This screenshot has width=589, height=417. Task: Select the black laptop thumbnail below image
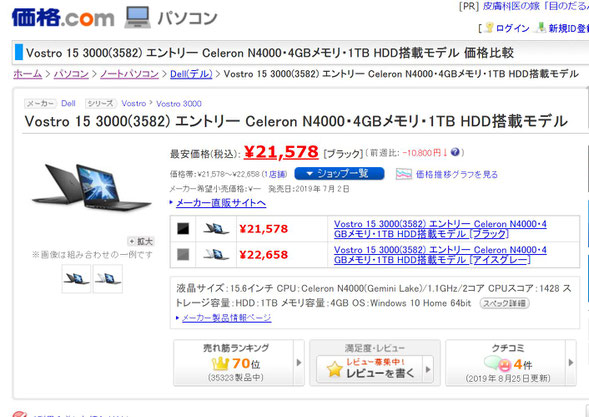pos(76,278)
